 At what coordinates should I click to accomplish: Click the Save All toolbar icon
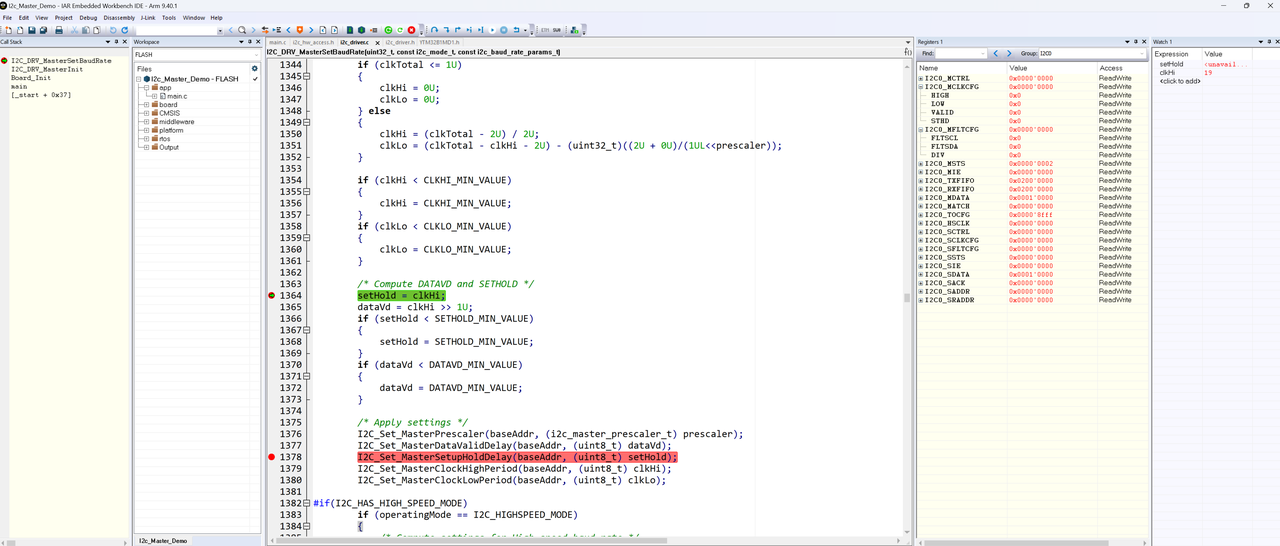coord(43,30)
